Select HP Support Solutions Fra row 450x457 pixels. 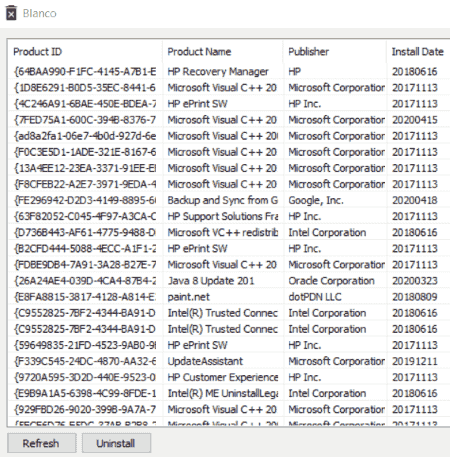click(228, 216)
